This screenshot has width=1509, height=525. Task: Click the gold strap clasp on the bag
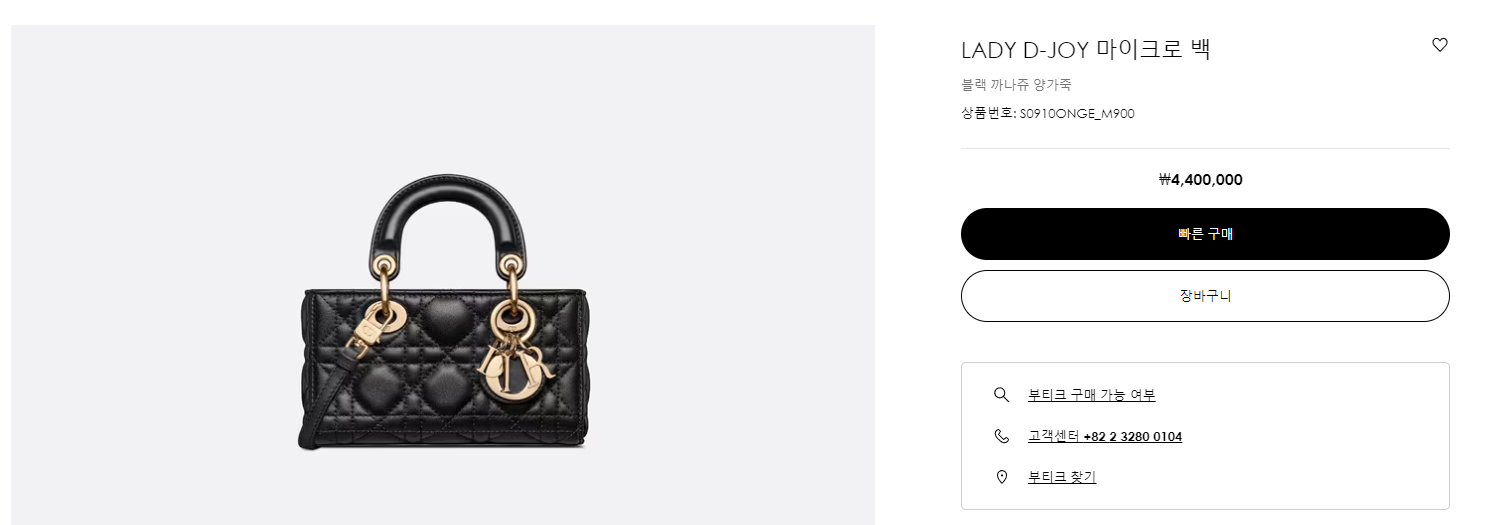coord(366,338)
